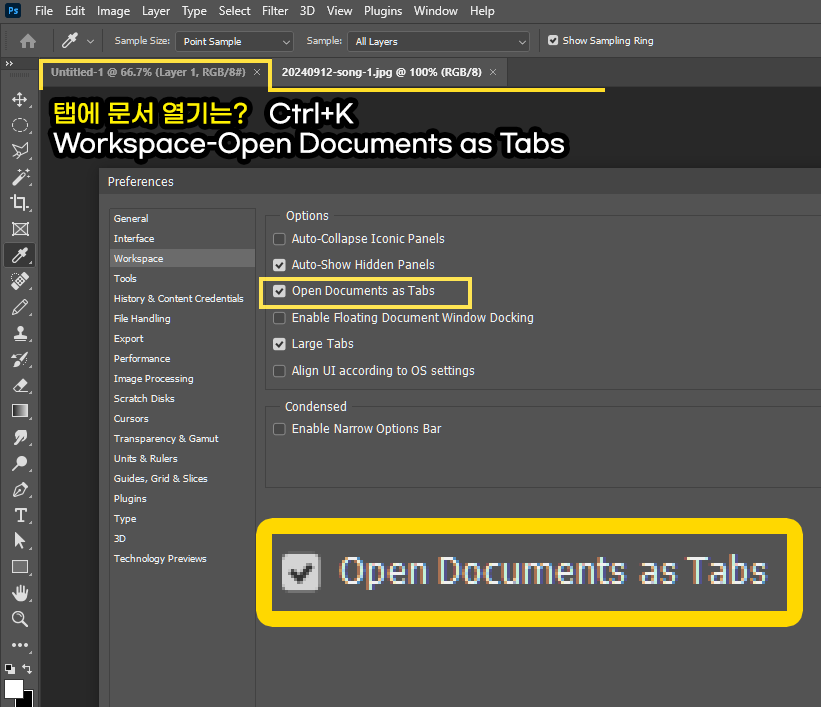
Task: Open History & Content Credentials preferences
Action: (x=179, y=299)
